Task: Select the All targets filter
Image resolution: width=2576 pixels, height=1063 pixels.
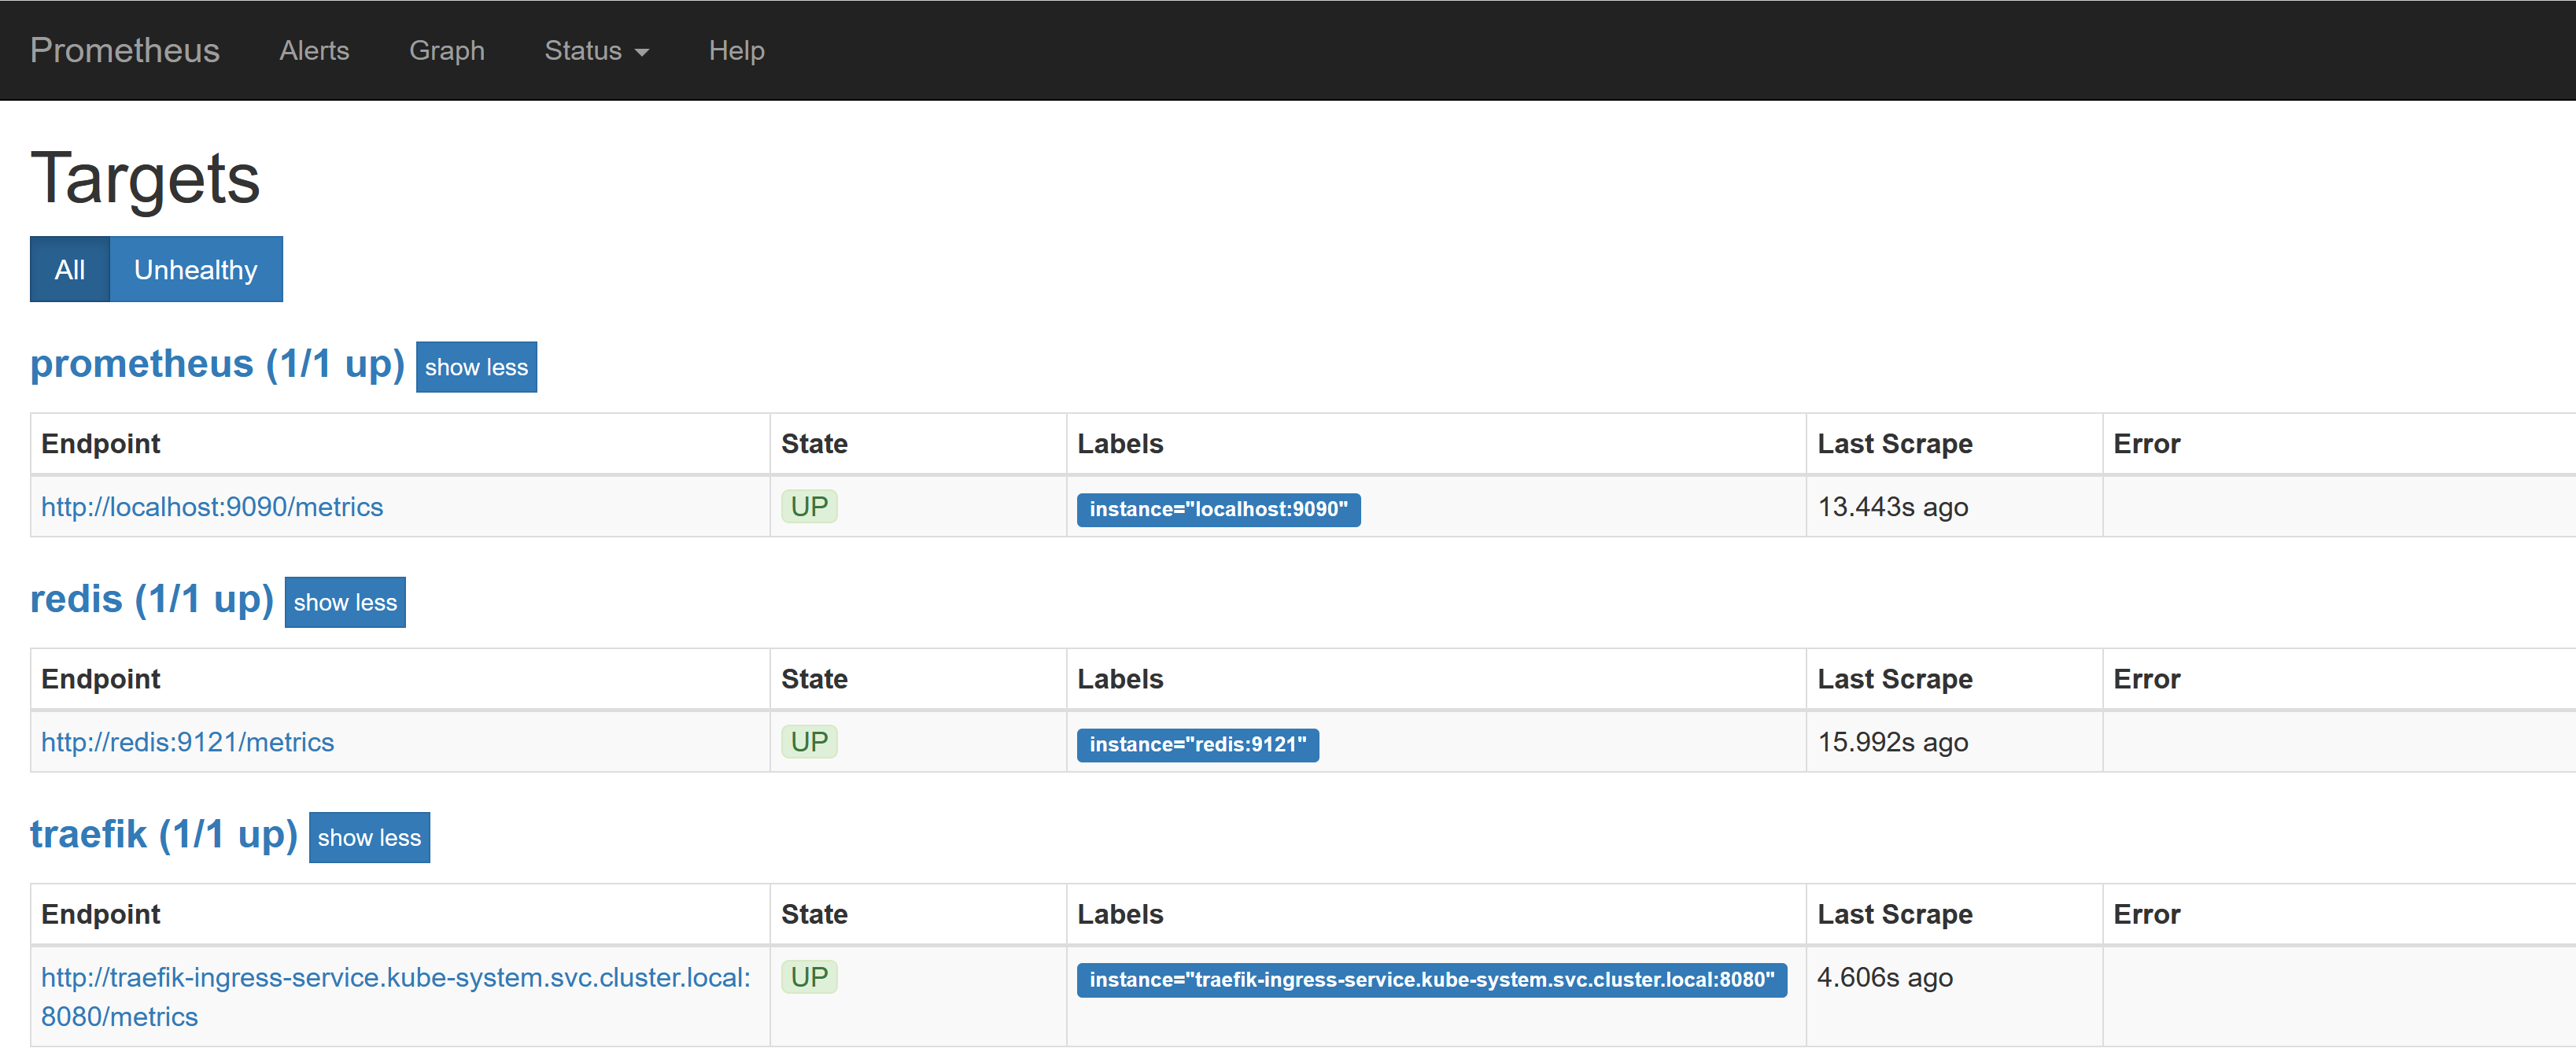Action: [x=69, y=269]
